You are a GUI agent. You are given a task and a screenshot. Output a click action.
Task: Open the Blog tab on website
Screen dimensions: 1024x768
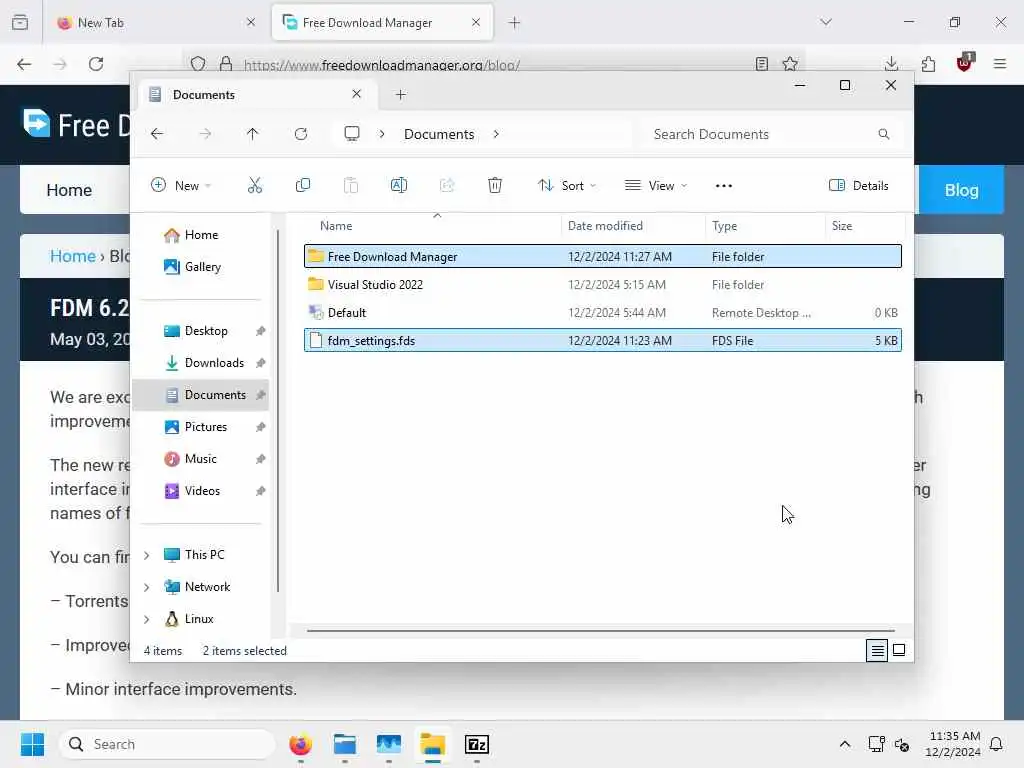click(961, 190)
